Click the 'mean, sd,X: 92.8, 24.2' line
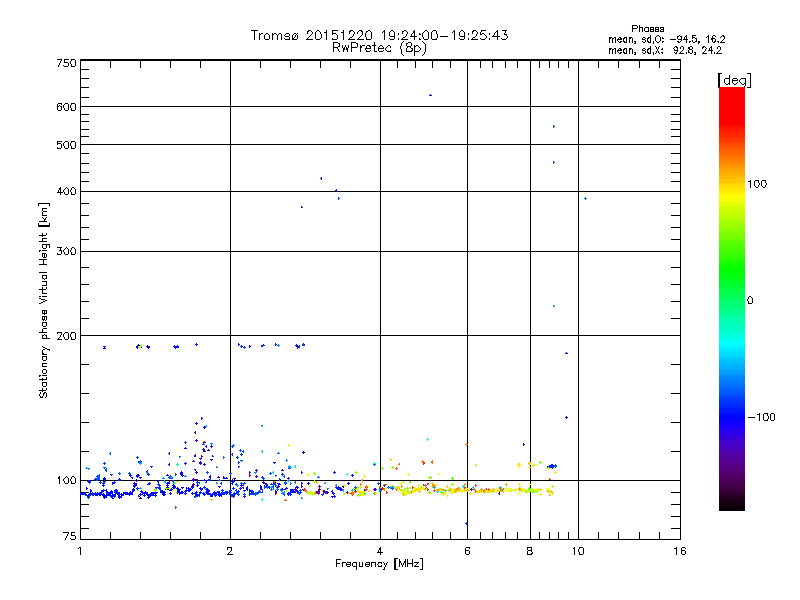 click(665, 50)
